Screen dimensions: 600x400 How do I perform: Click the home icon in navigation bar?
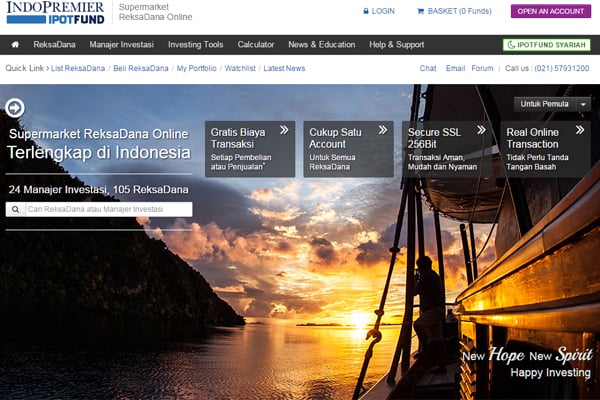(15, 45)
